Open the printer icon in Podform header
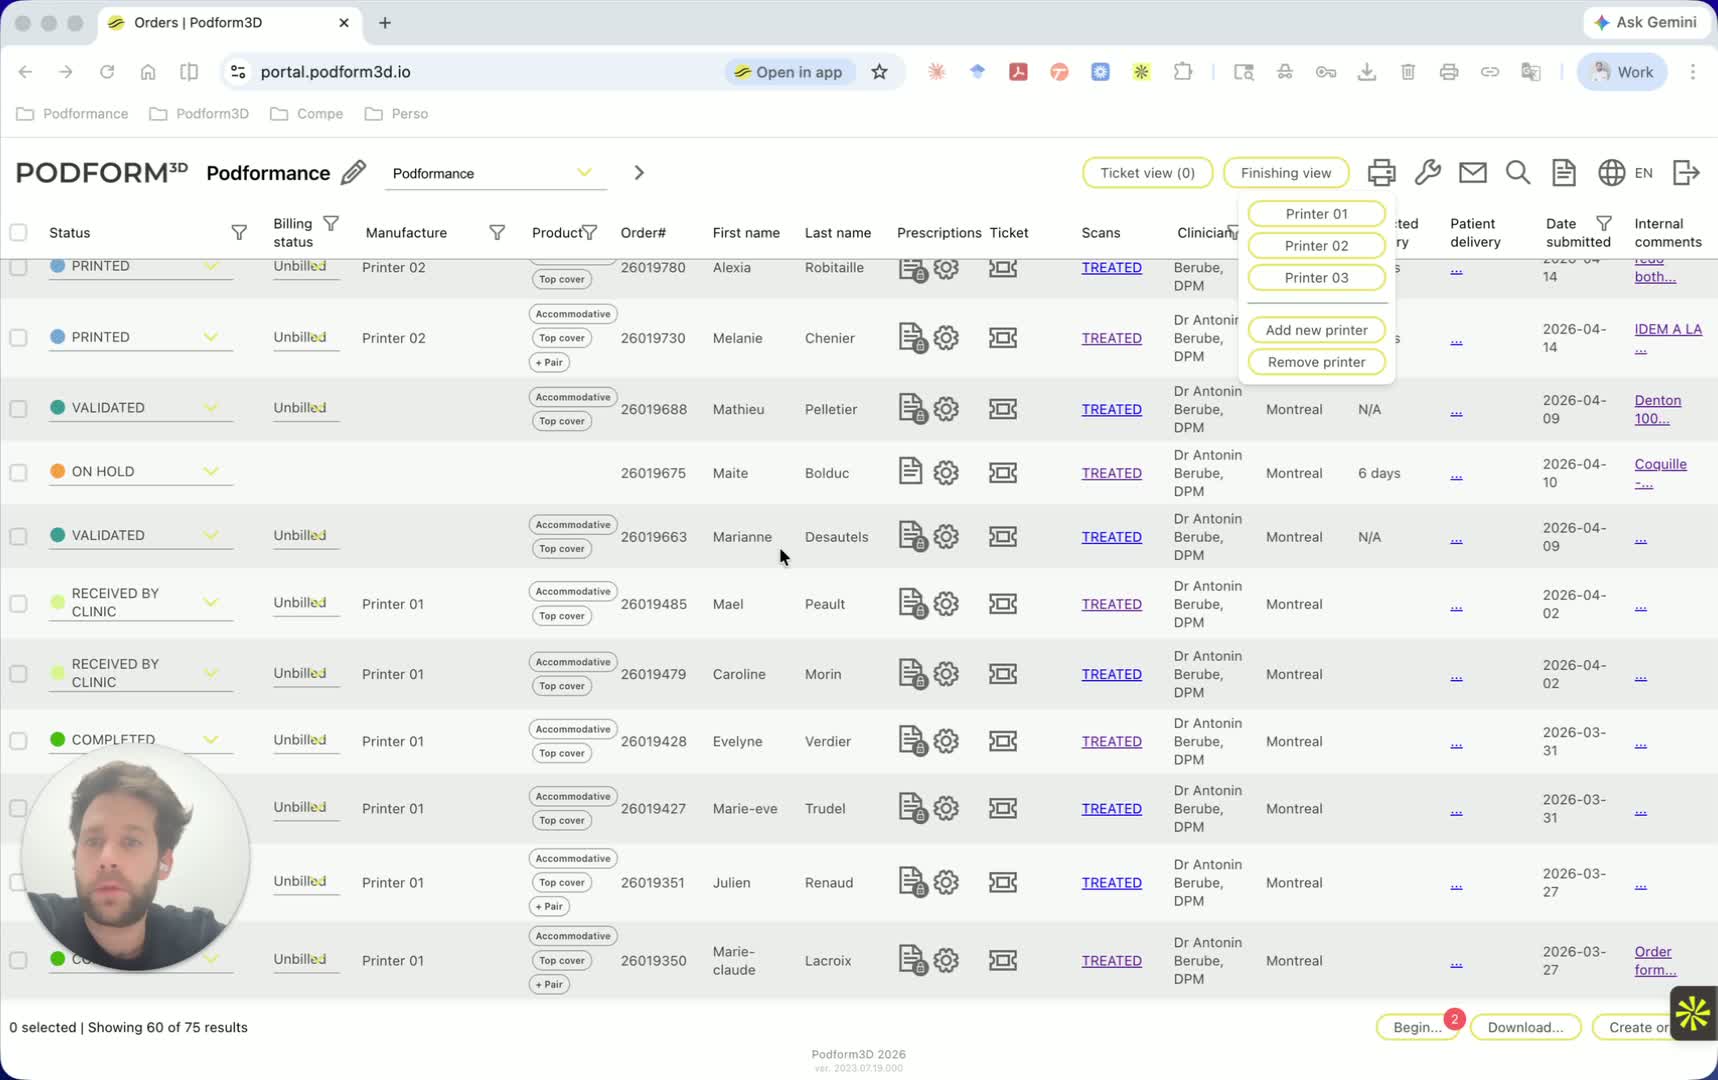The height and width of the screenshot is (1080, 1718). [1381, 173]
